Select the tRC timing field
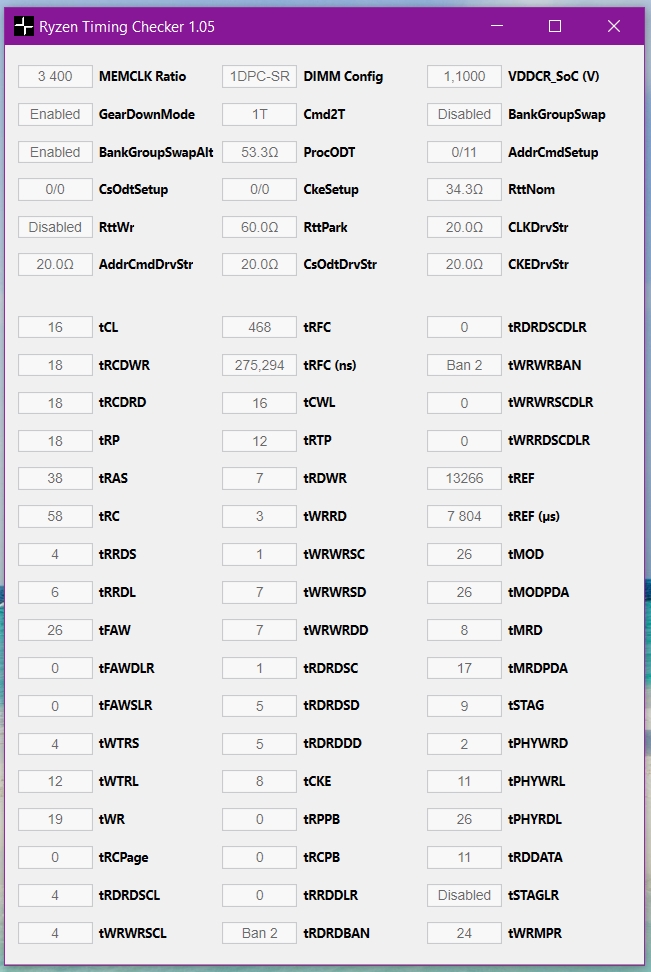 click(55, 516)
